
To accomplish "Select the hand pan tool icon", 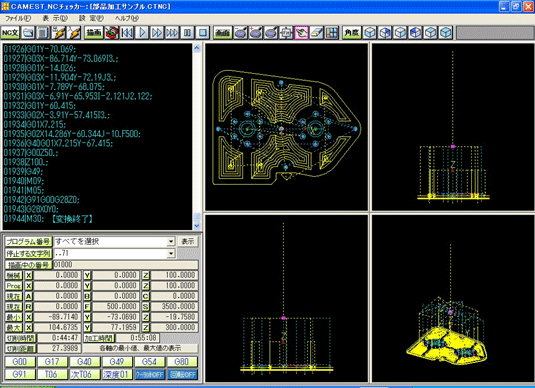I will pyautogui.click(x=301, y=33).
